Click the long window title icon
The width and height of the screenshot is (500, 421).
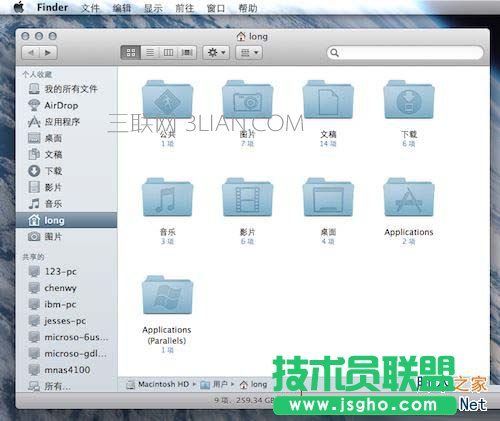241,36
